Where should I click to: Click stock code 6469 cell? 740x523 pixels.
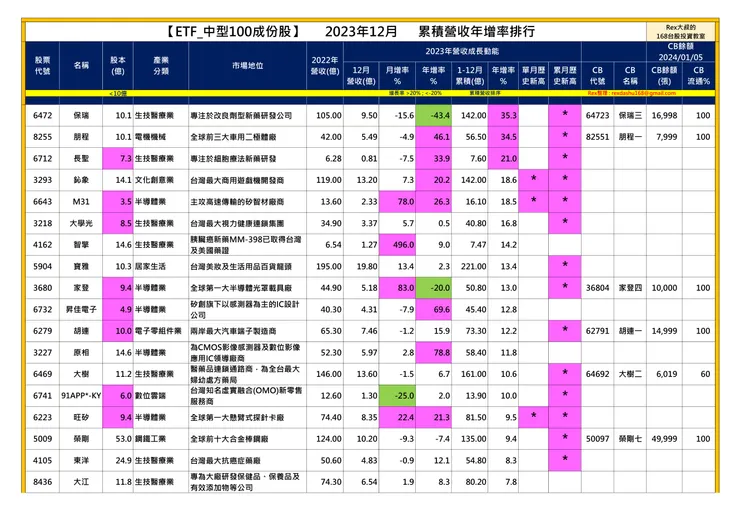[42, 374]
